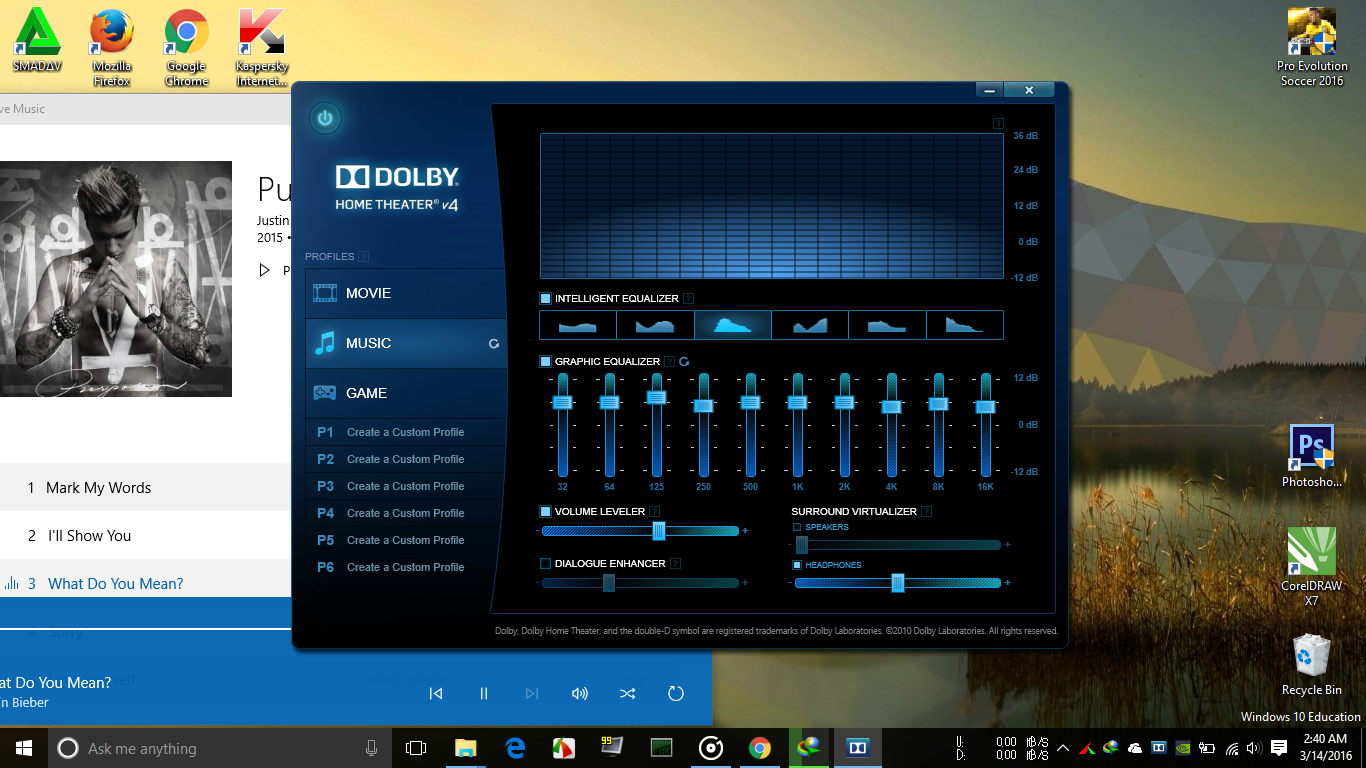The image size is (1366, 768).
Task: Toggle Surround Virtualizer Headphones checkbox
Action: pos(797,565)
